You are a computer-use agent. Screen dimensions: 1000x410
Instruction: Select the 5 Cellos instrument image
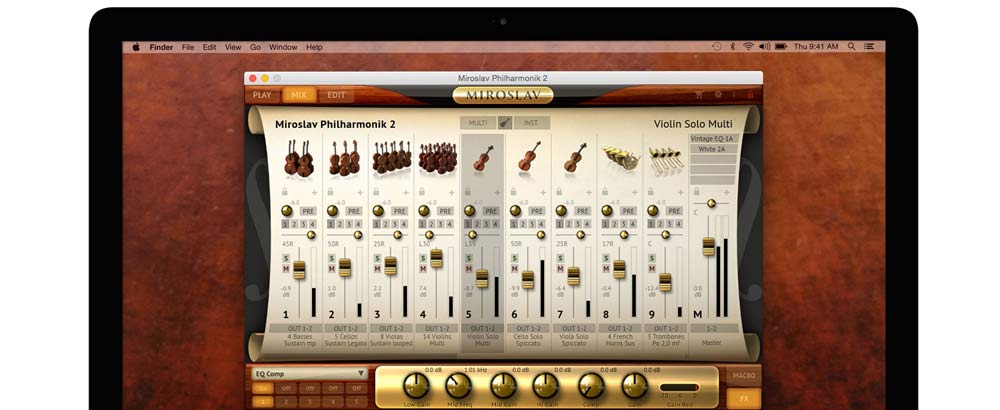[x=344, y=158]
